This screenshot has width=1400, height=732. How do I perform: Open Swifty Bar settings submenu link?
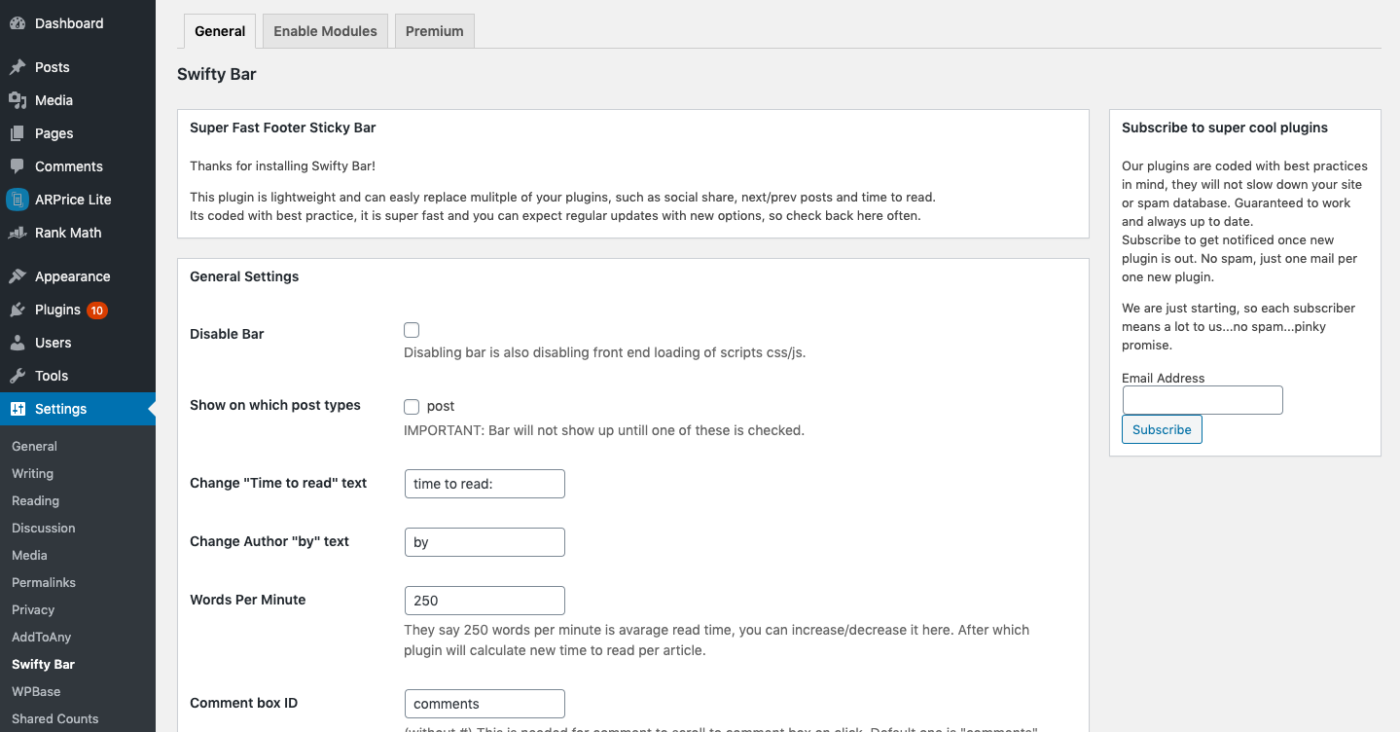pyautogui.click(x=43, y=664)
